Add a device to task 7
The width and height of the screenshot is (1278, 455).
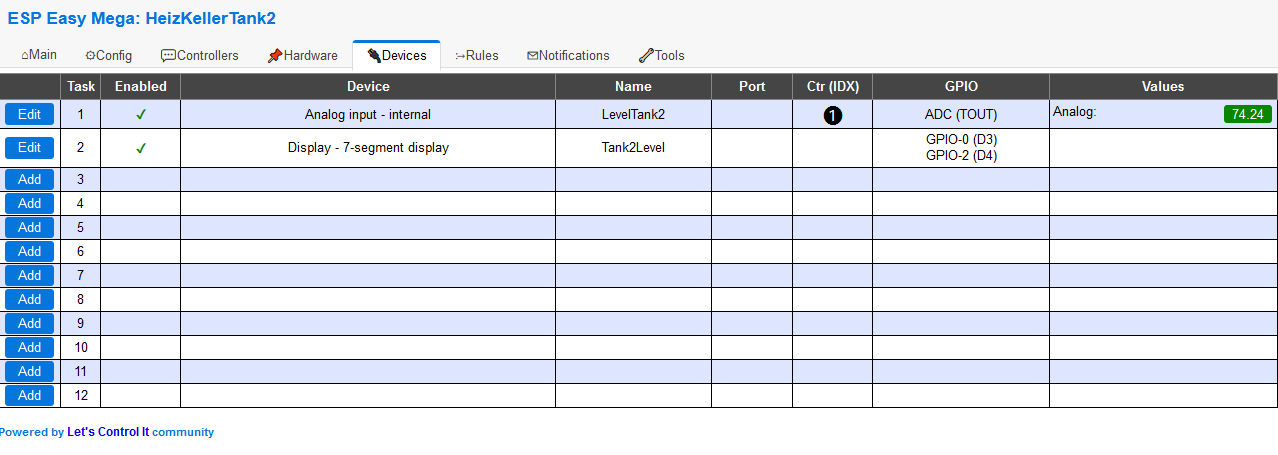click(x=30, y=276)
